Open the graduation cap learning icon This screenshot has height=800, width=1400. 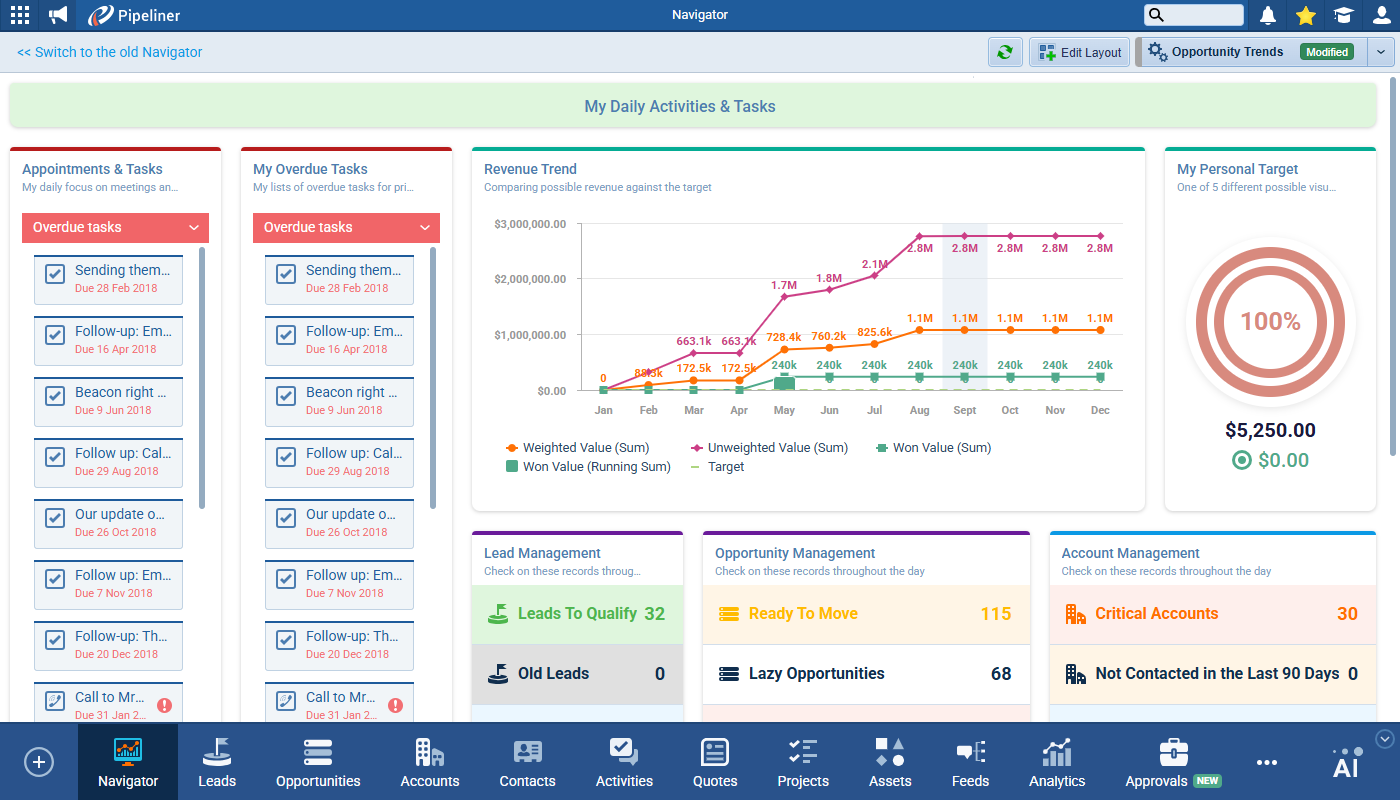tap(1343, 15)
